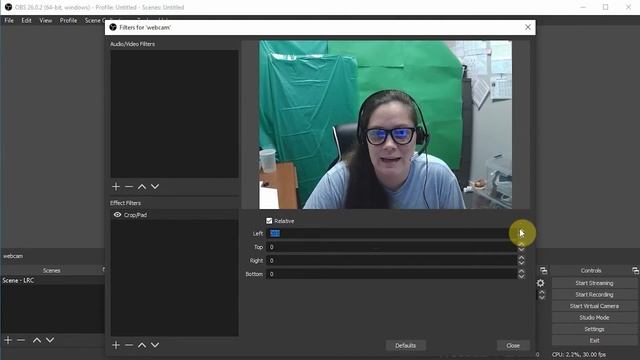This screenshot has width=640, height=360.
Task: Pop out the Controls dock icon
Action: click(635, 271)
